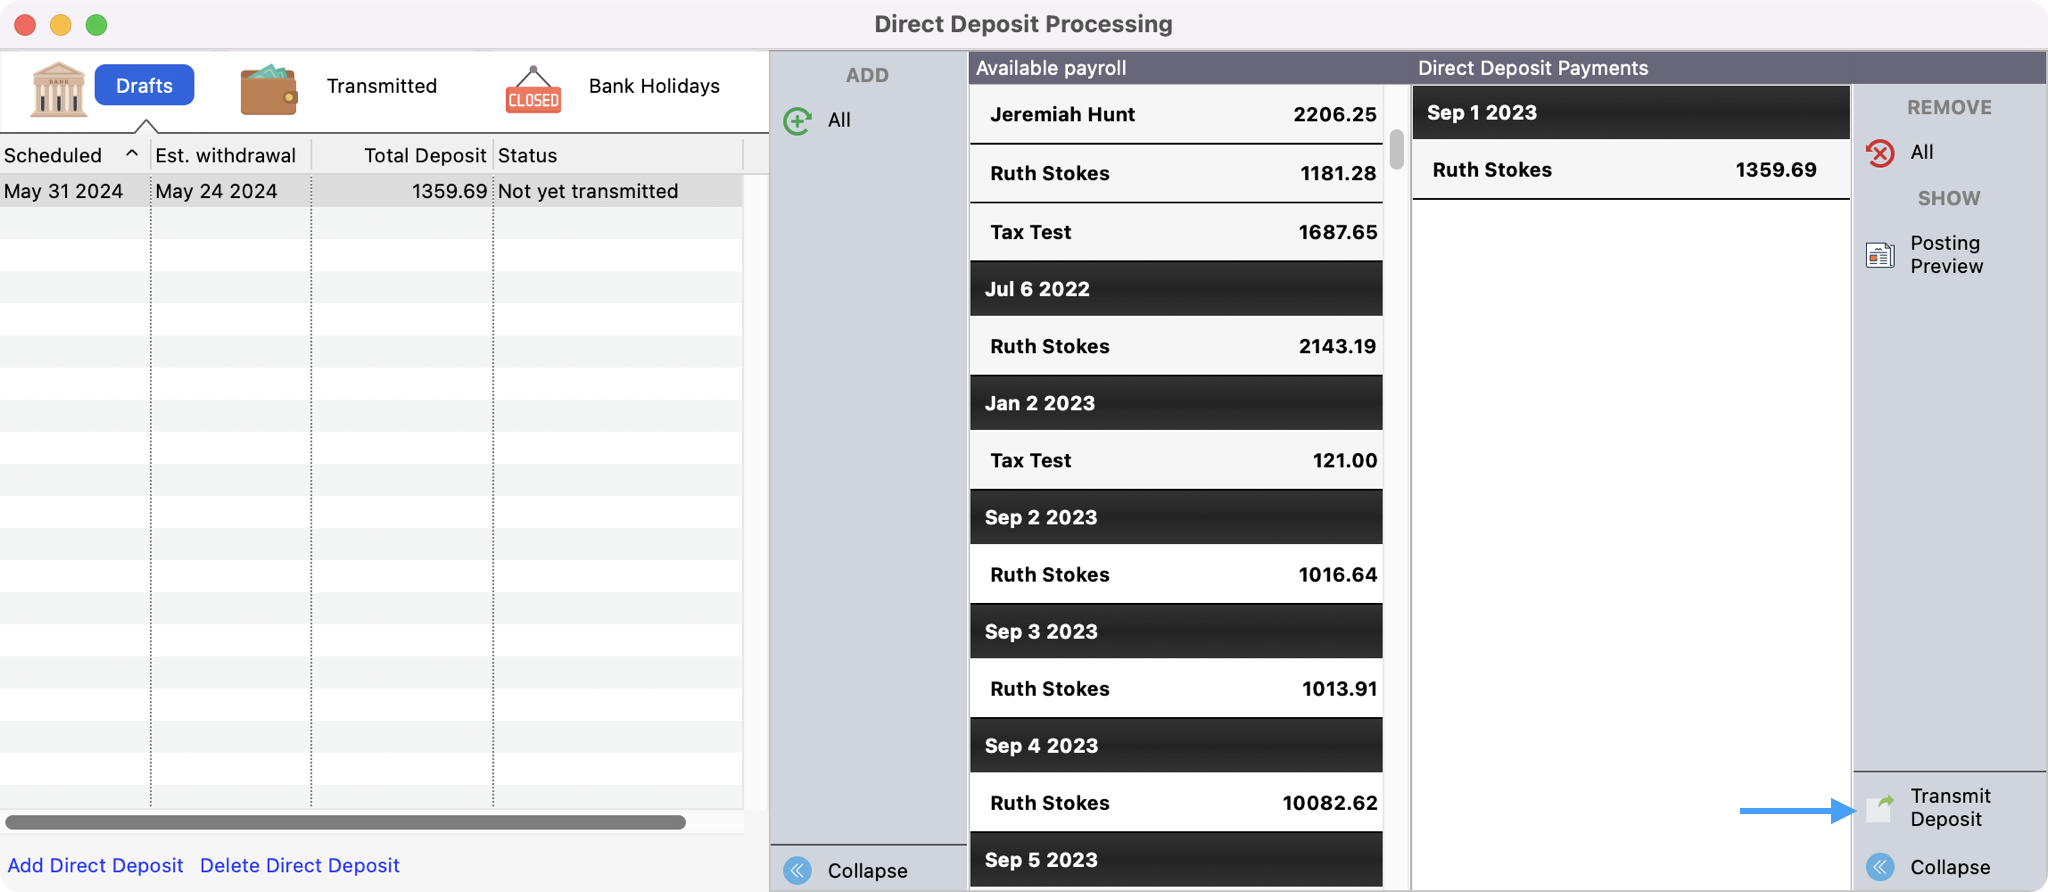
Task: Click the wallet Transmitted icon
Action: pyautogui.click(x=268, y=88)
